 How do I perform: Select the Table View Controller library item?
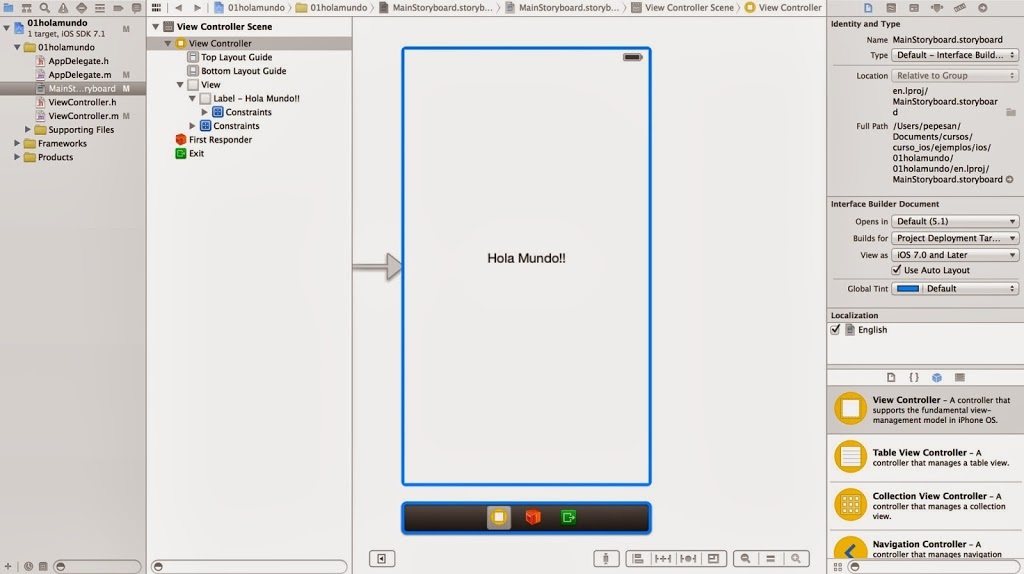coord(925,456)
